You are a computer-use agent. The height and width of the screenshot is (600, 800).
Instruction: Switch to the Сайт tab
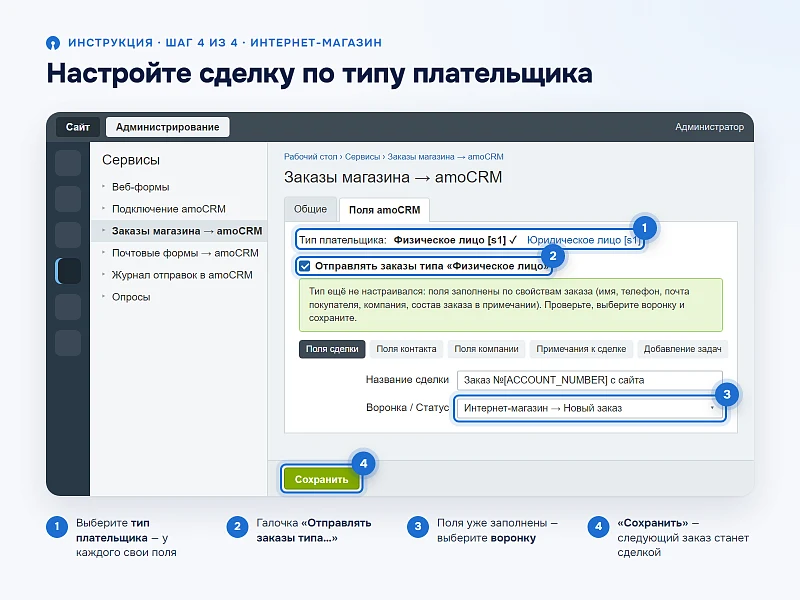pos(78,127)
